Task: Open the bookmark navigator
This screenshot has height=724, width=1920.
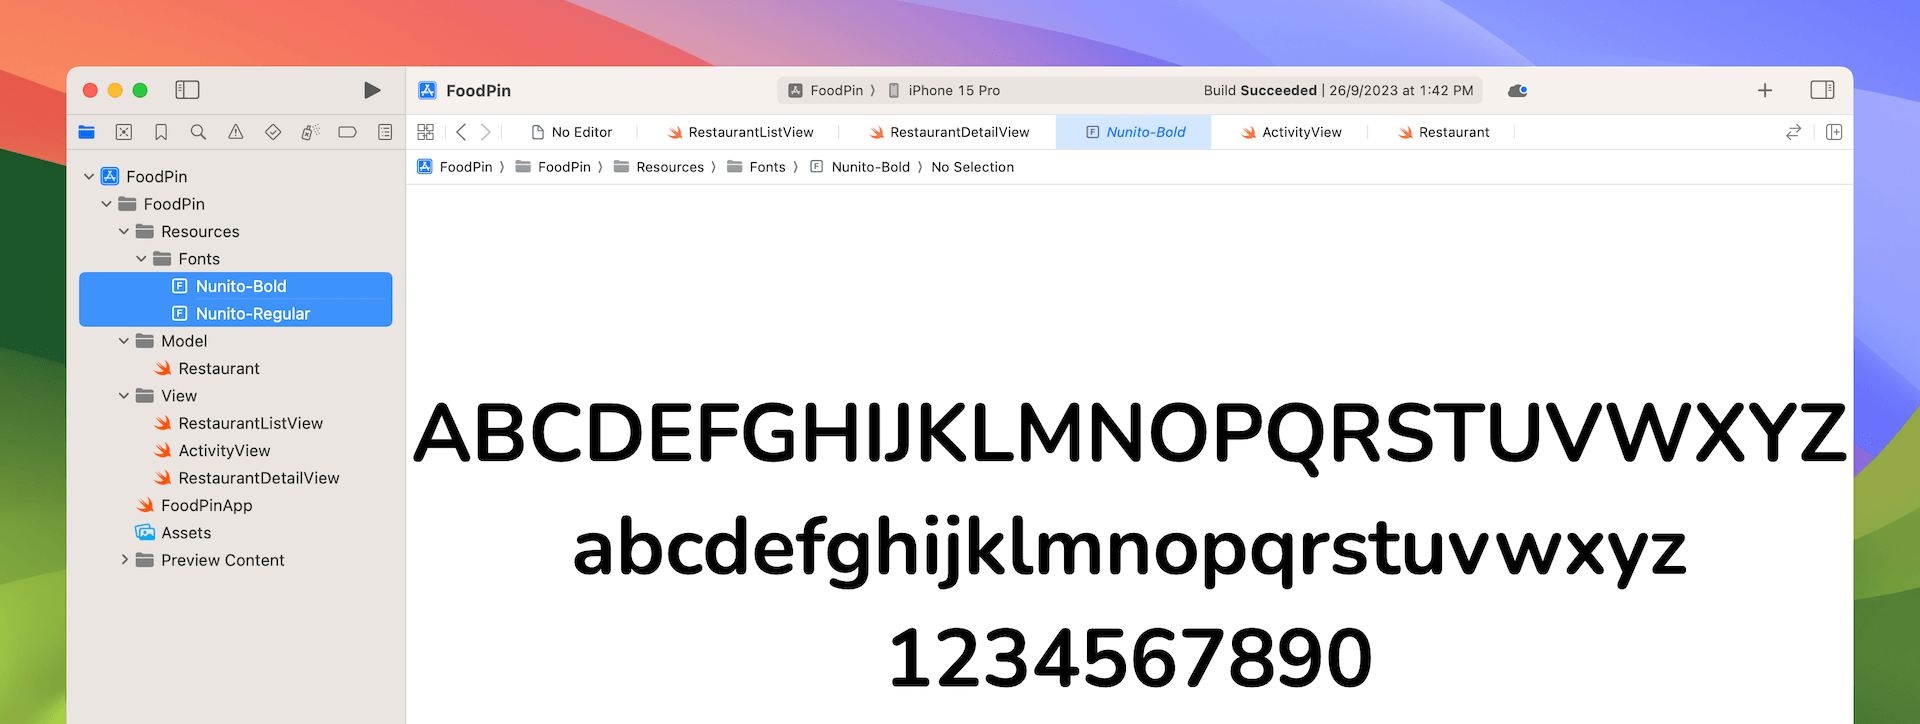Action: tap(161, 132)
